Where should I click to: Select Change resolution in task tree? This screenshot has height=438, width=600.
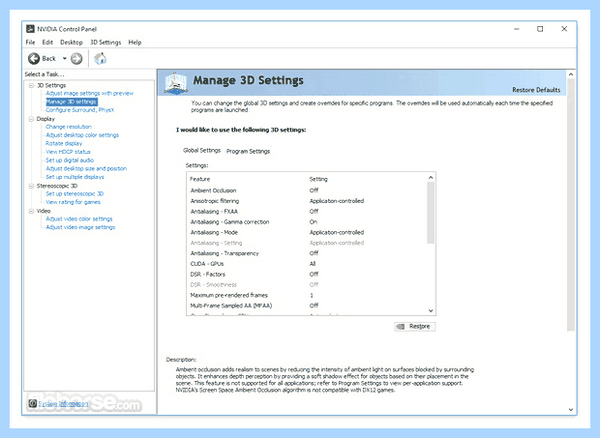coord(68,127)
